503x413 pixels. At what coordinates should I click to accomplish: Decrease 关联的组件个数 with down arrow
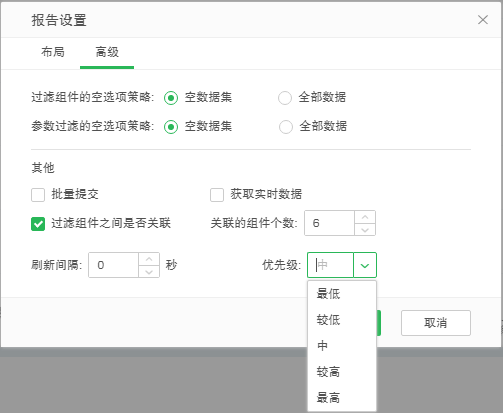pyautogui.click(x=365, y=230)
